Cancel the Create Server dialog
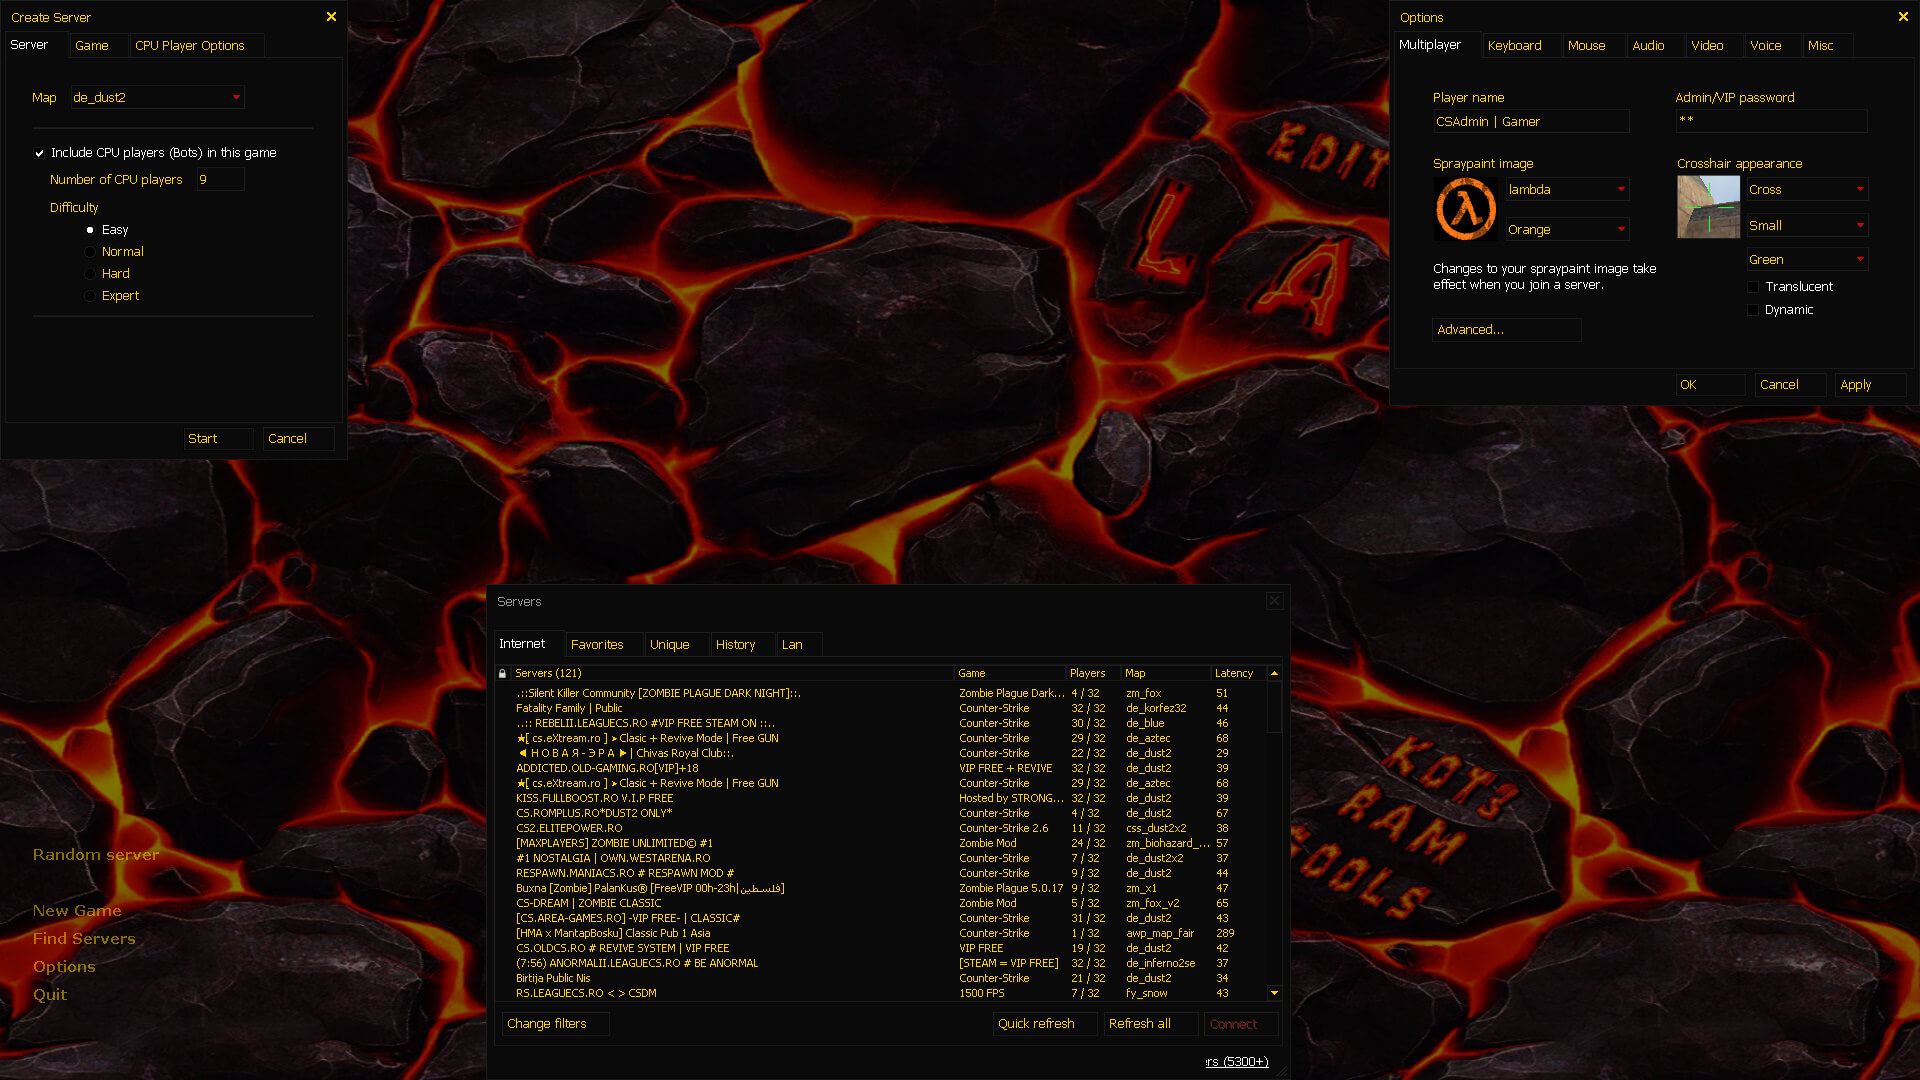This screenshot has height=1080, width=1920. tap(299, 439)
